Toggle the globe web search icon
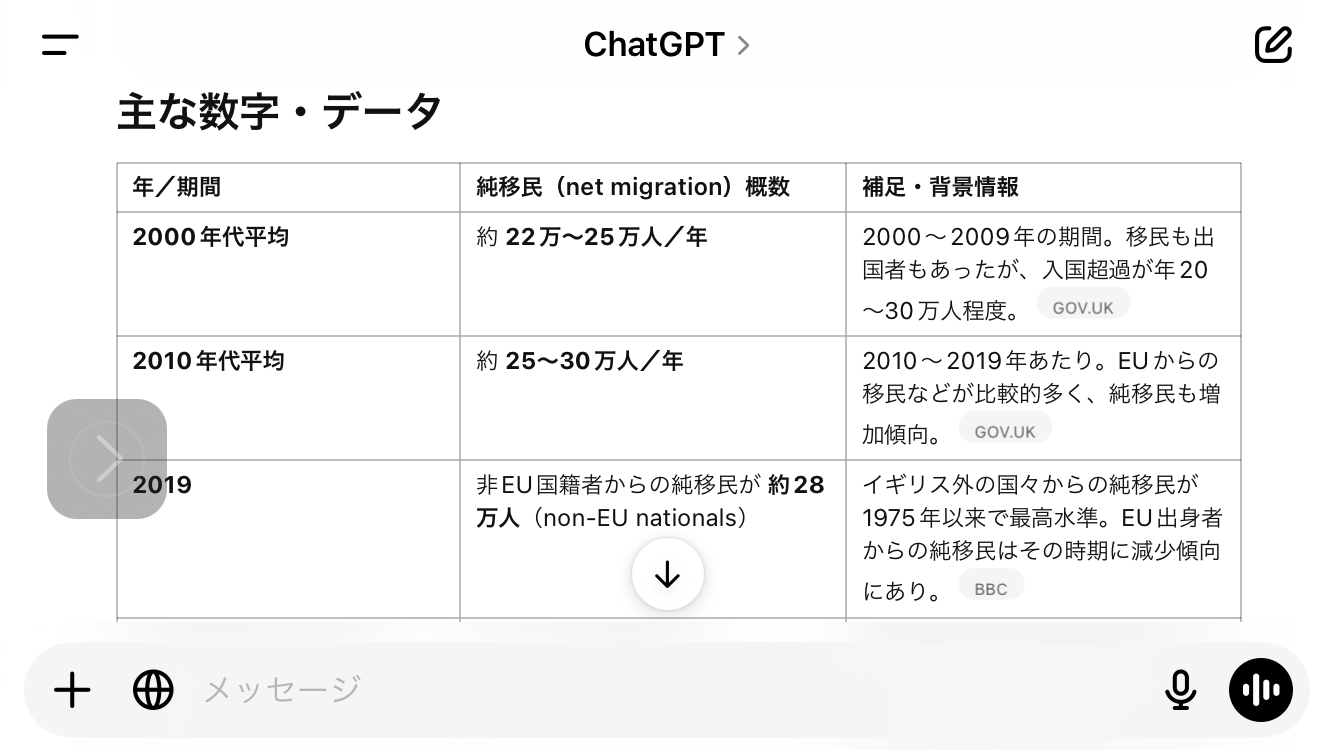The width and height of the screenshot is (1334, 750). click(x=153, y=690)
